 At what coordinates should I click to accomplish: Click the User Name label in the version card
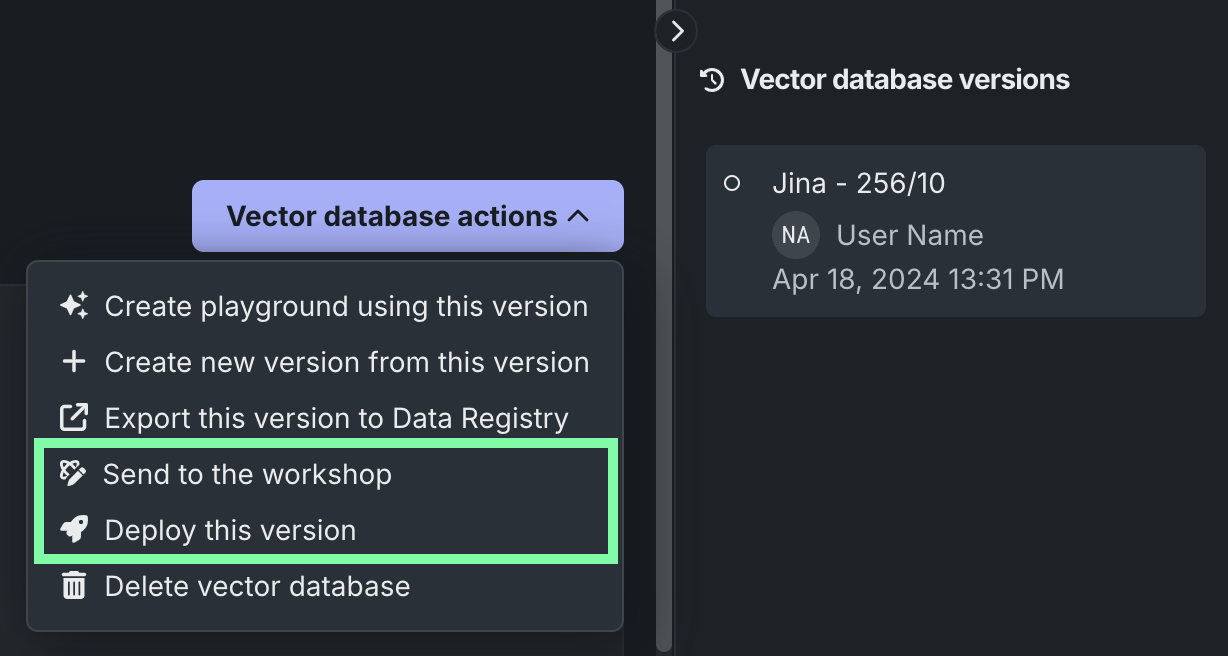[909, 236]
